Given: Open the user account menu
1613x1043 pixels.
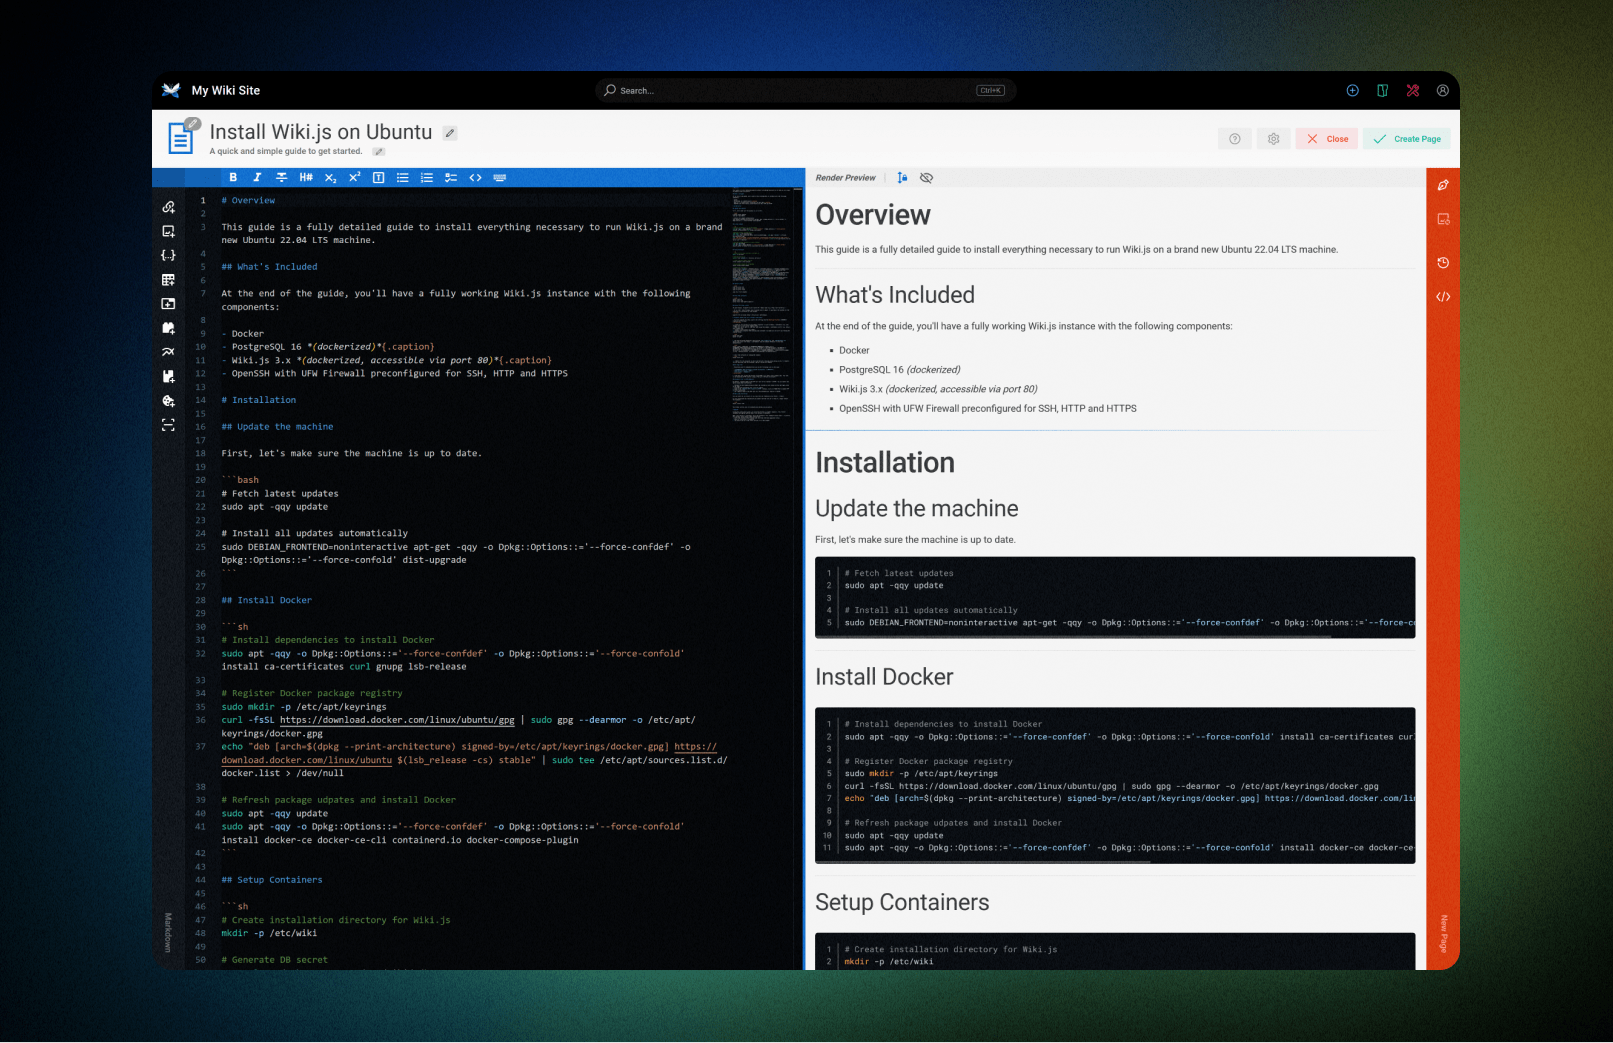Looking at the screenshot, I should pyautogui.click(x=1443, y=90).
